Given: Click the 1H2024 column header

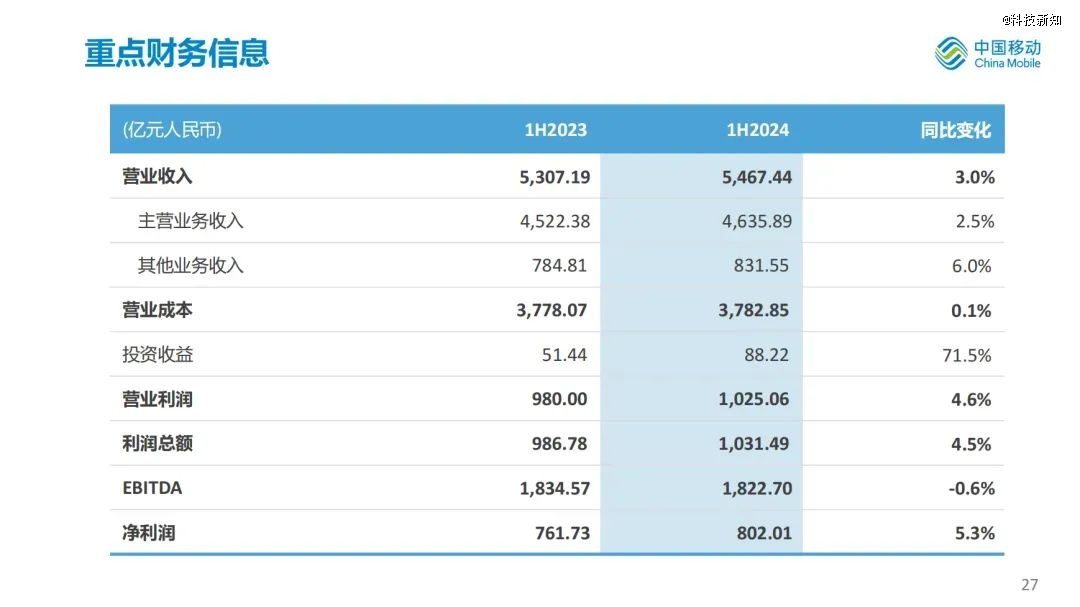Looking at the screenshot, I should [x=758, y=130].
